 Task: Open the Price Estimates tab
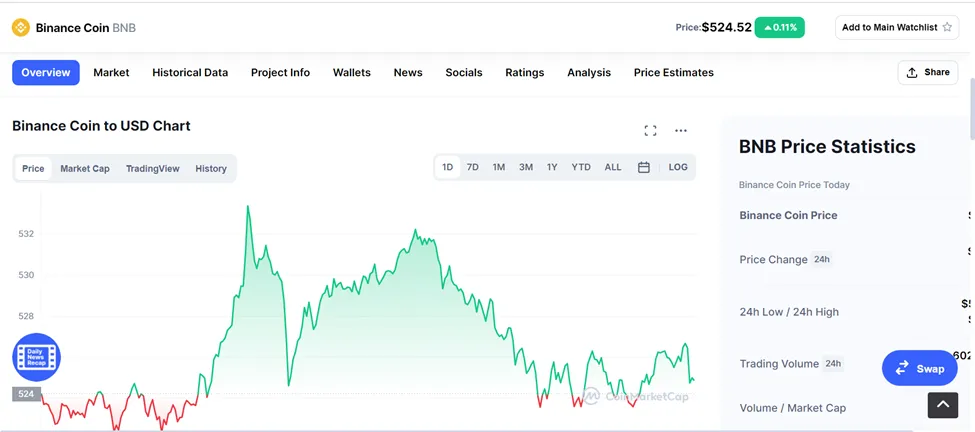click(673, 73)
